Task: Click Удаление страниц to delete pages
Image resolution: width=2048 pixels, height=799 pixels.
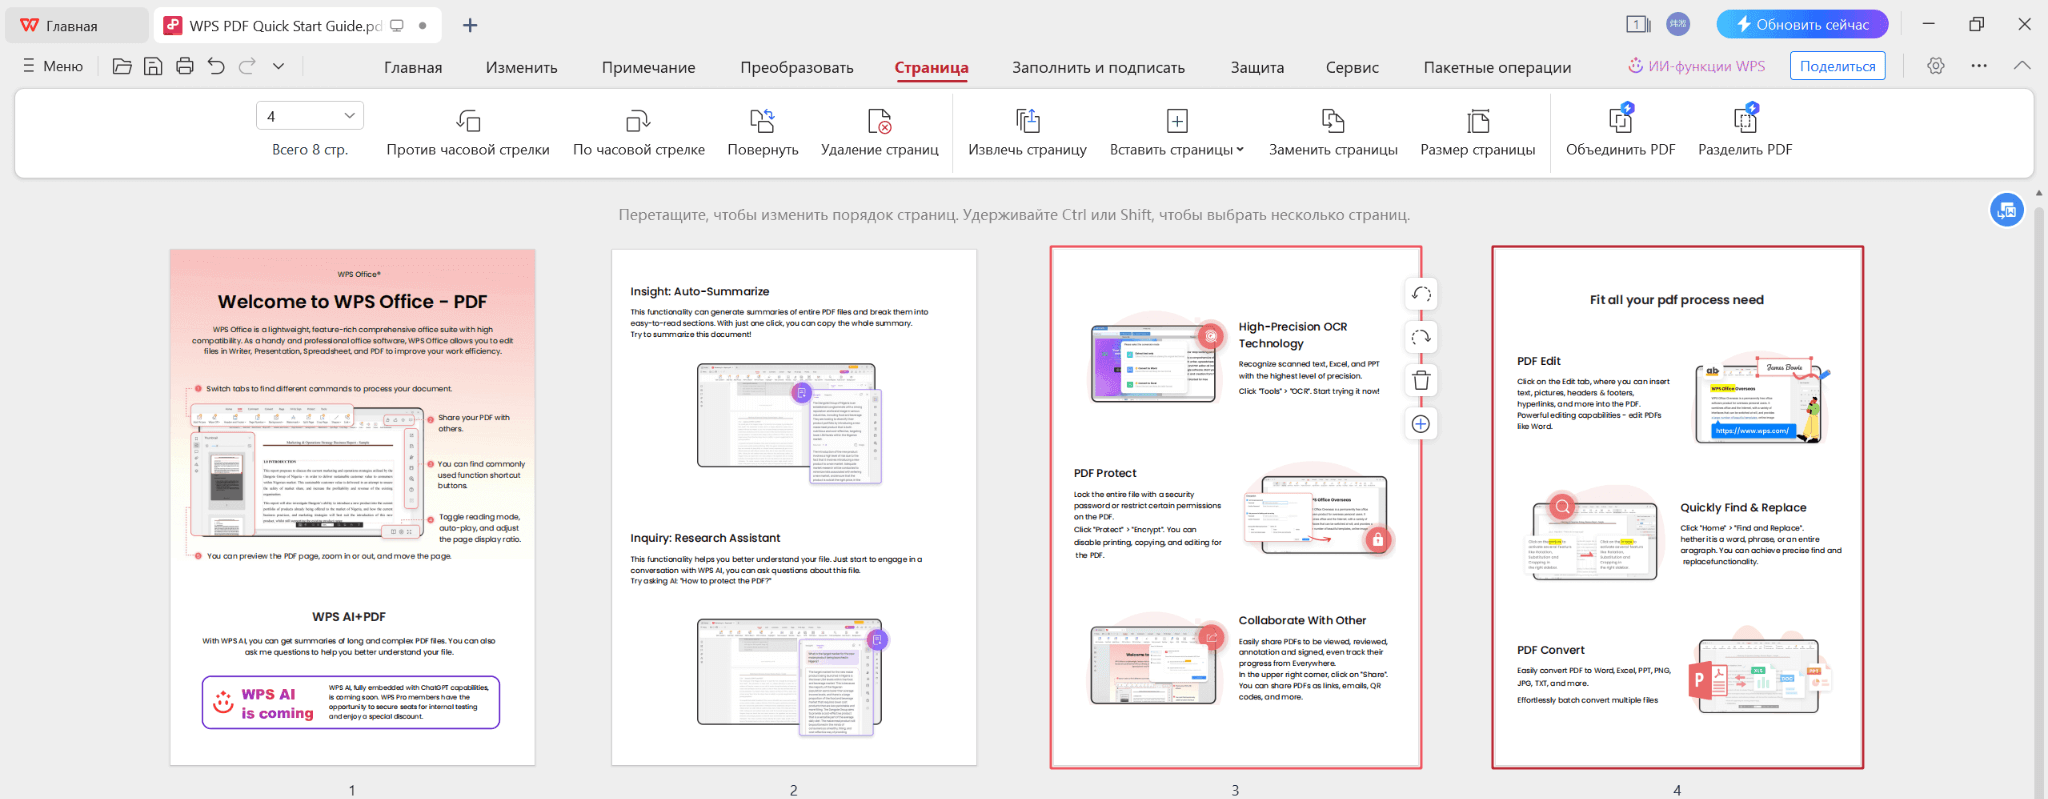Action: tap(880, 132)
